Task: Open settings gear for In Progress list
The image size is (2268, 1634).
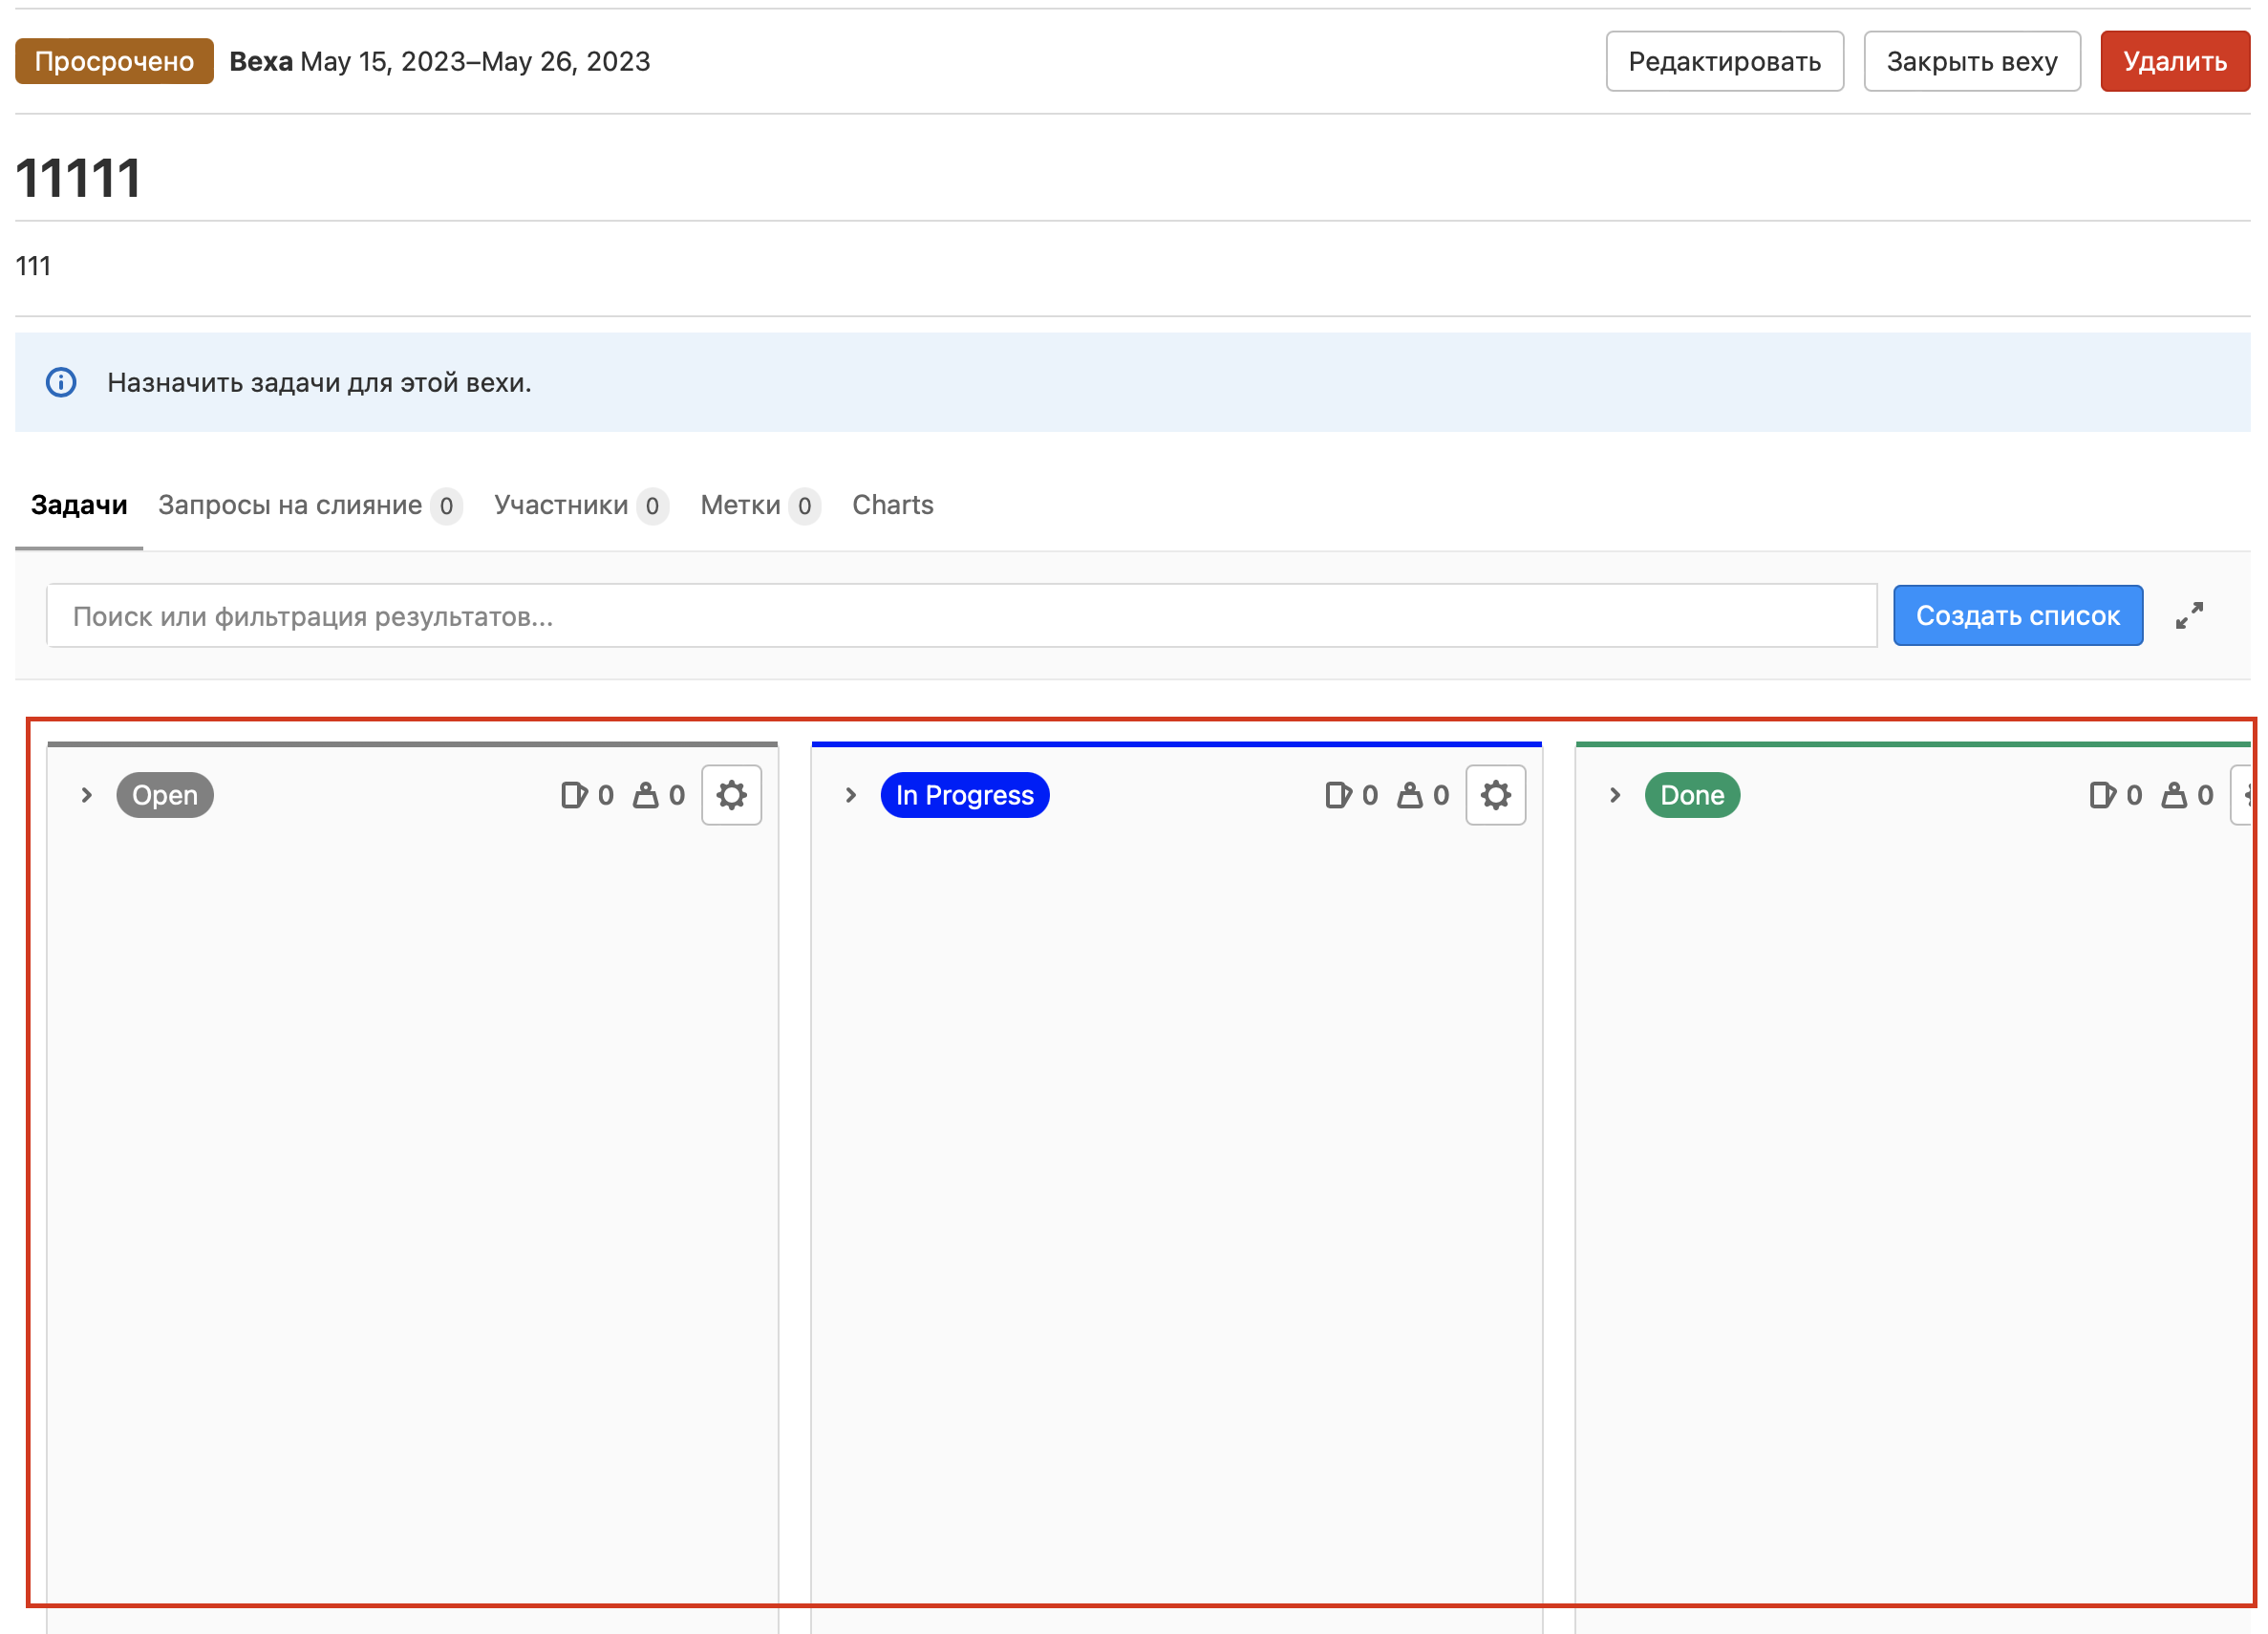Action: 1495,795
